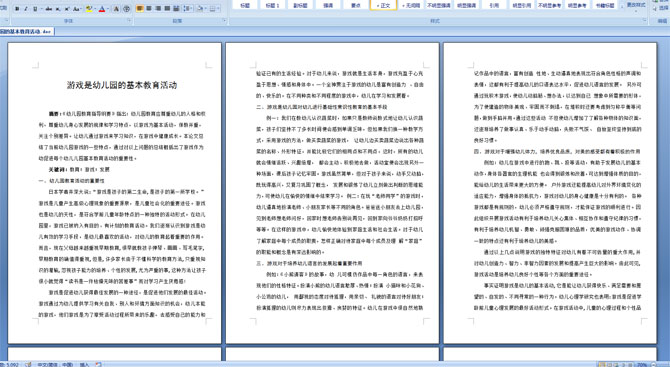Screen dimensions: 670x367
Task: Apply strikethrough to selected text
Action: coord(49,9)
